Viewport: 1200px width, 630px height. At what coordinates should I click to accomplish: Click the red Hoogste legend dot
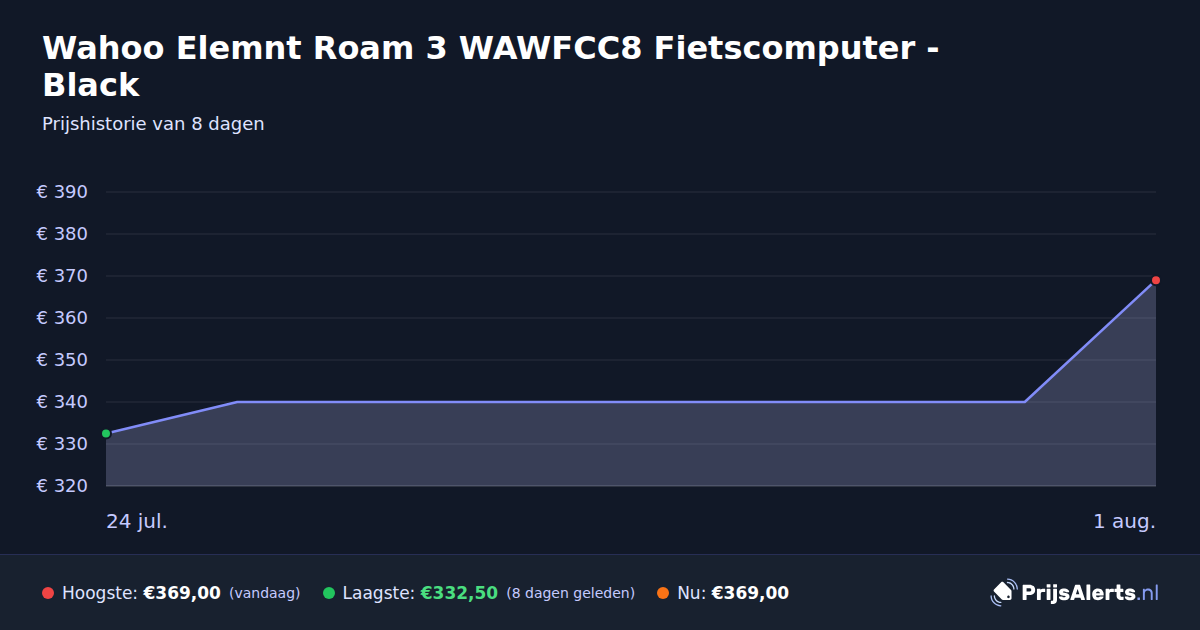pos(48,593)
